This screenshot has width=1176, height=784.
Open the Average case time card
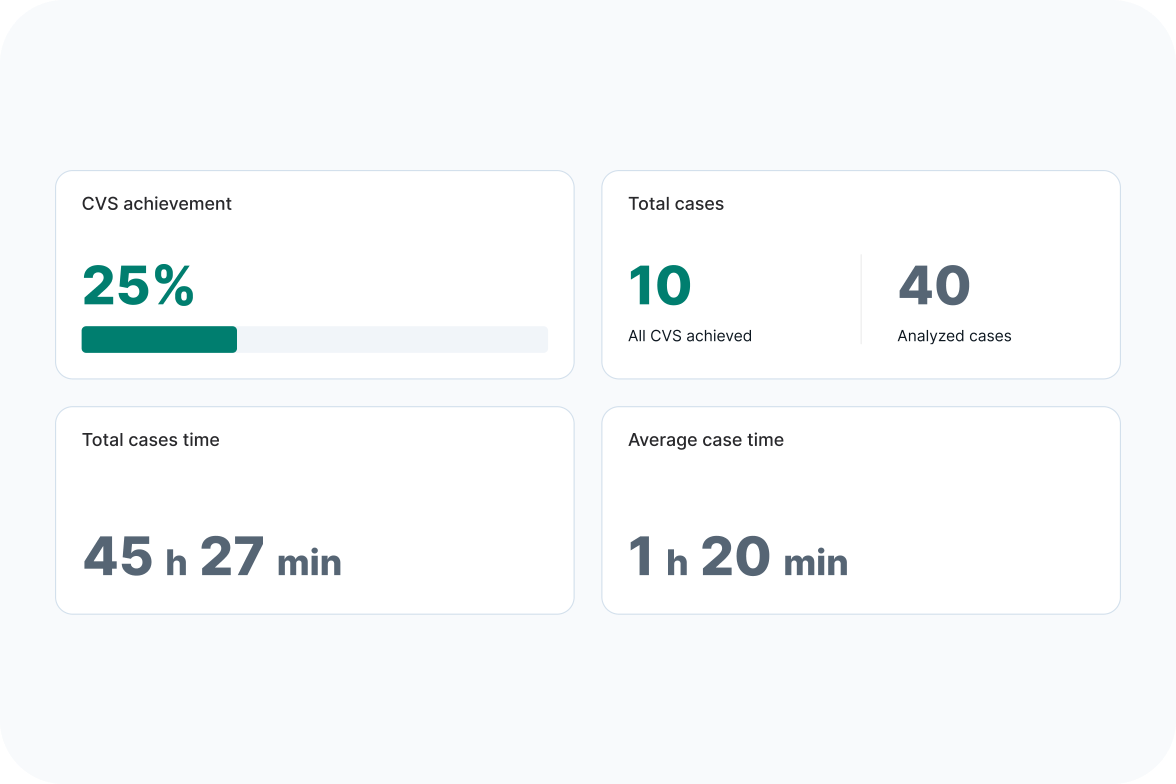(860, 509)
